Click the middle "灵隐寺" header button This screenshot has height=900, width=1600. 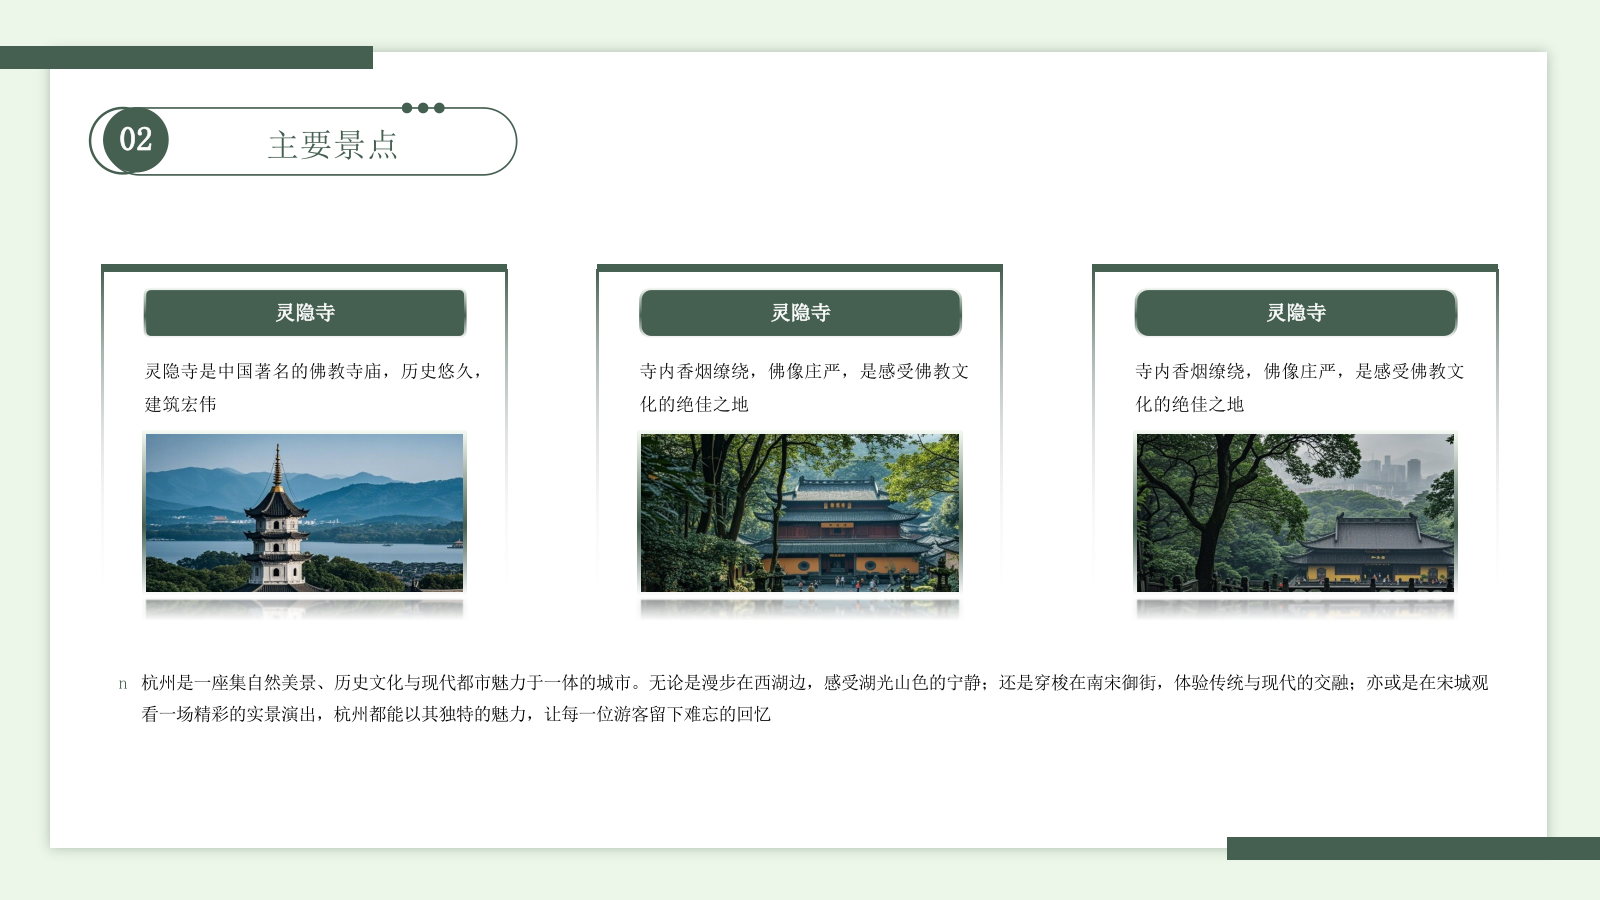click(x=800, y=312)
